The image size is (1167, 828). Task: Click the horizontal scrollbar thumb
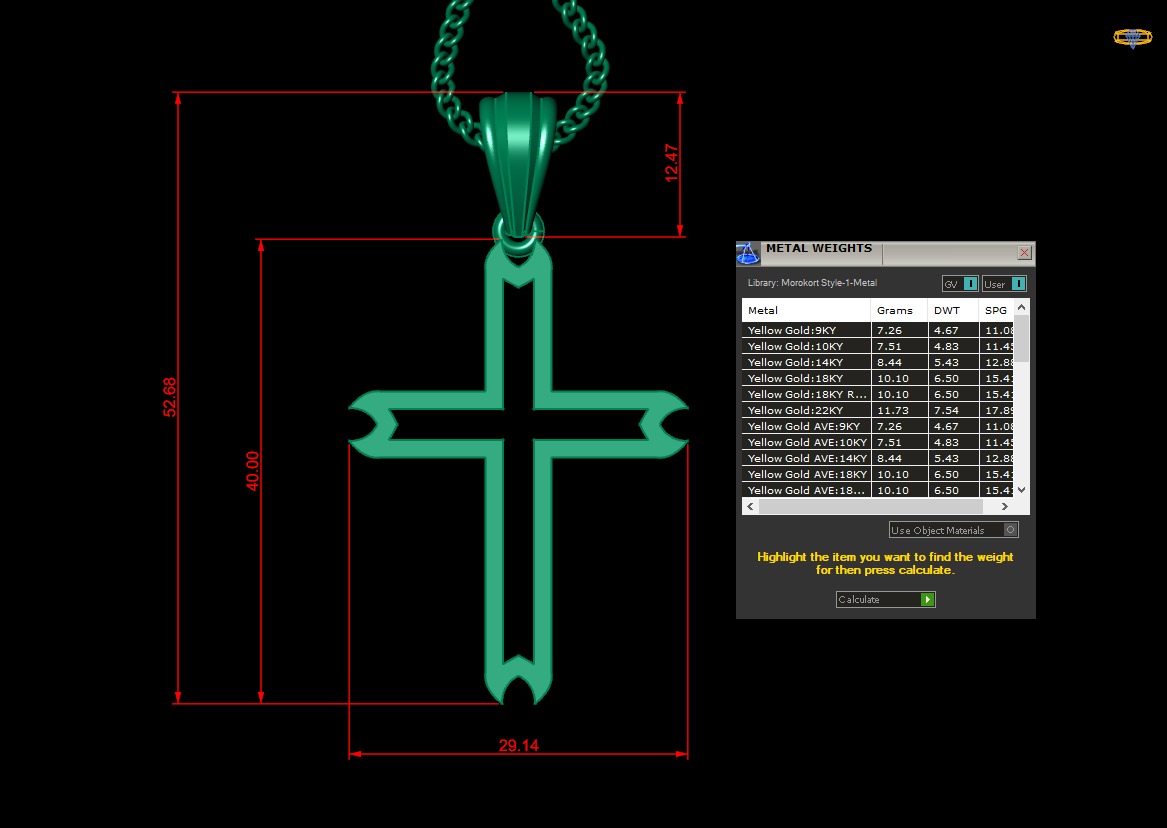click(871, 507)
